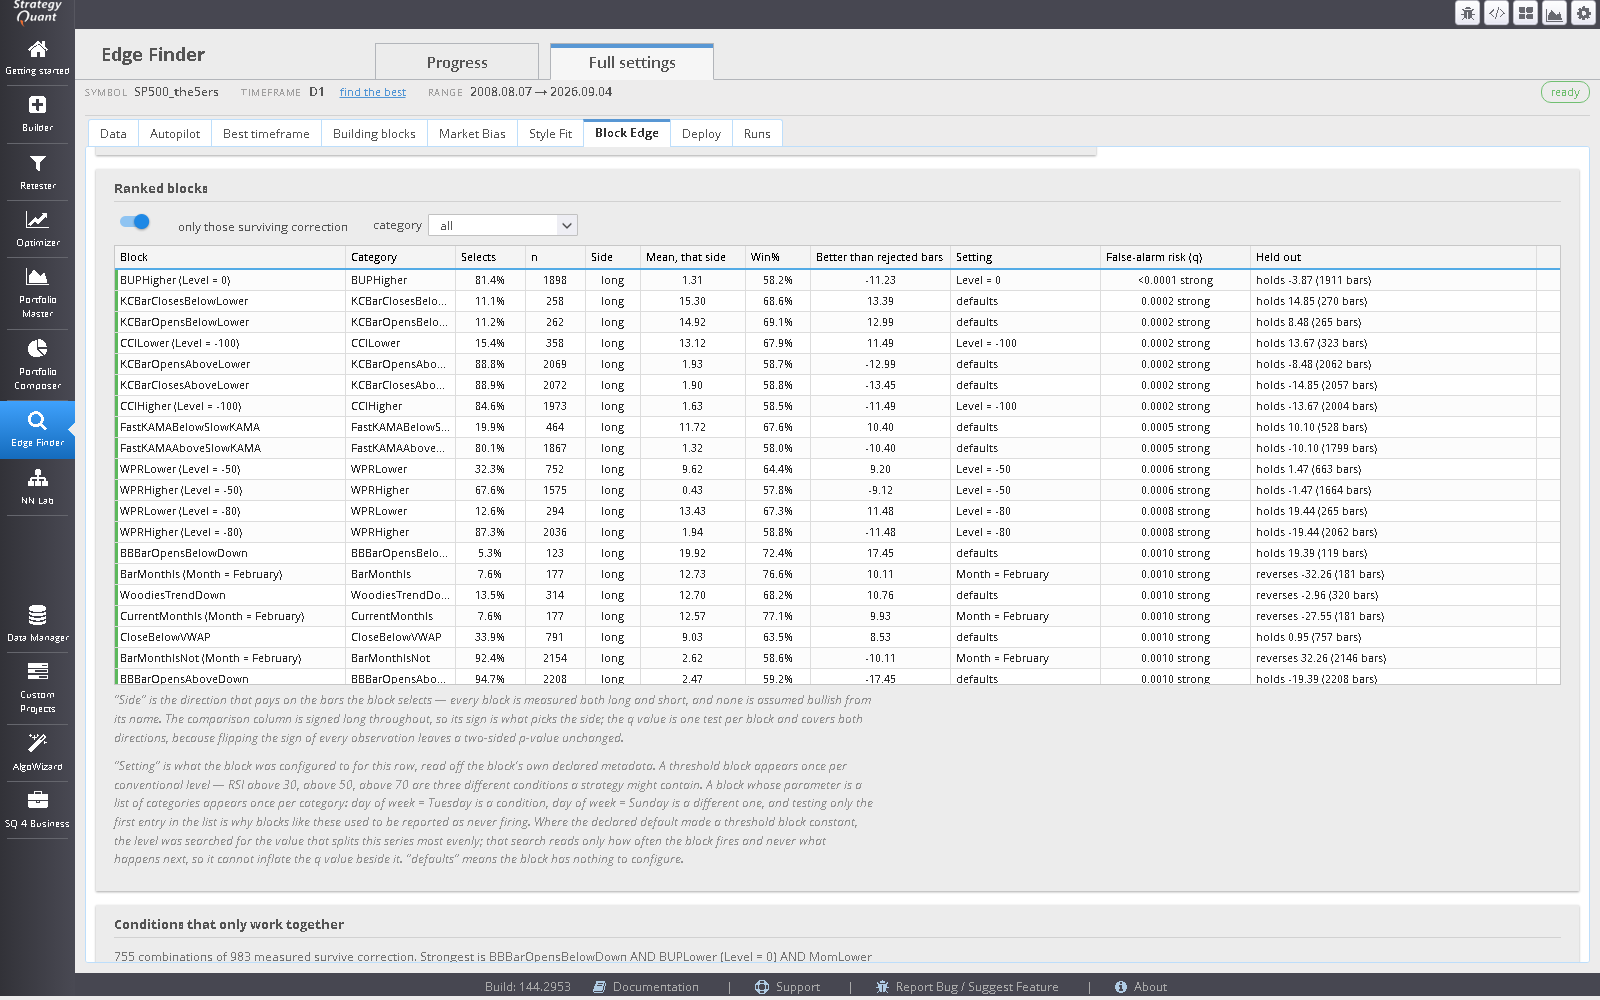This screenshot has width=1600, height=1000.
Task: Click the ready status badge
Action: [1565, 92]
